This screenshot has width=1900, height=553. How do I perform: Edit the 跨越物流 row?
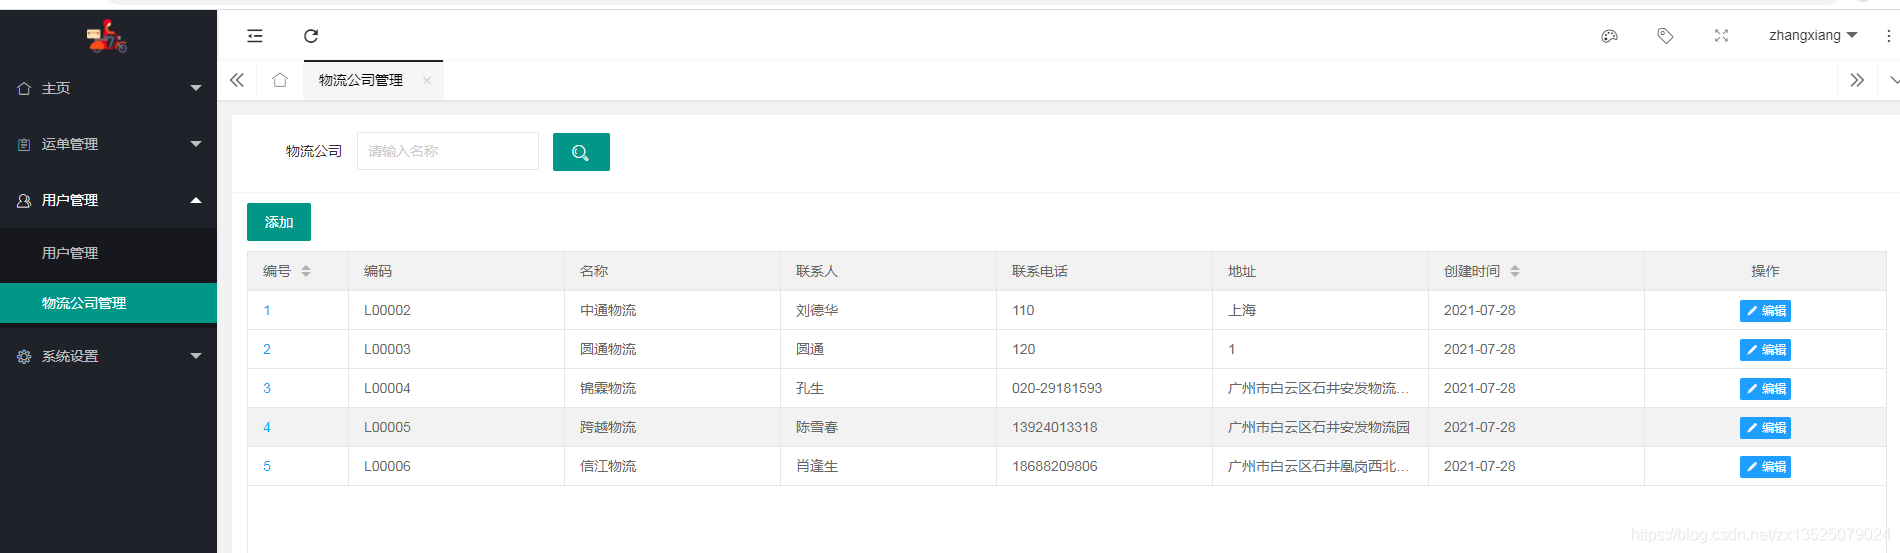1765,428
